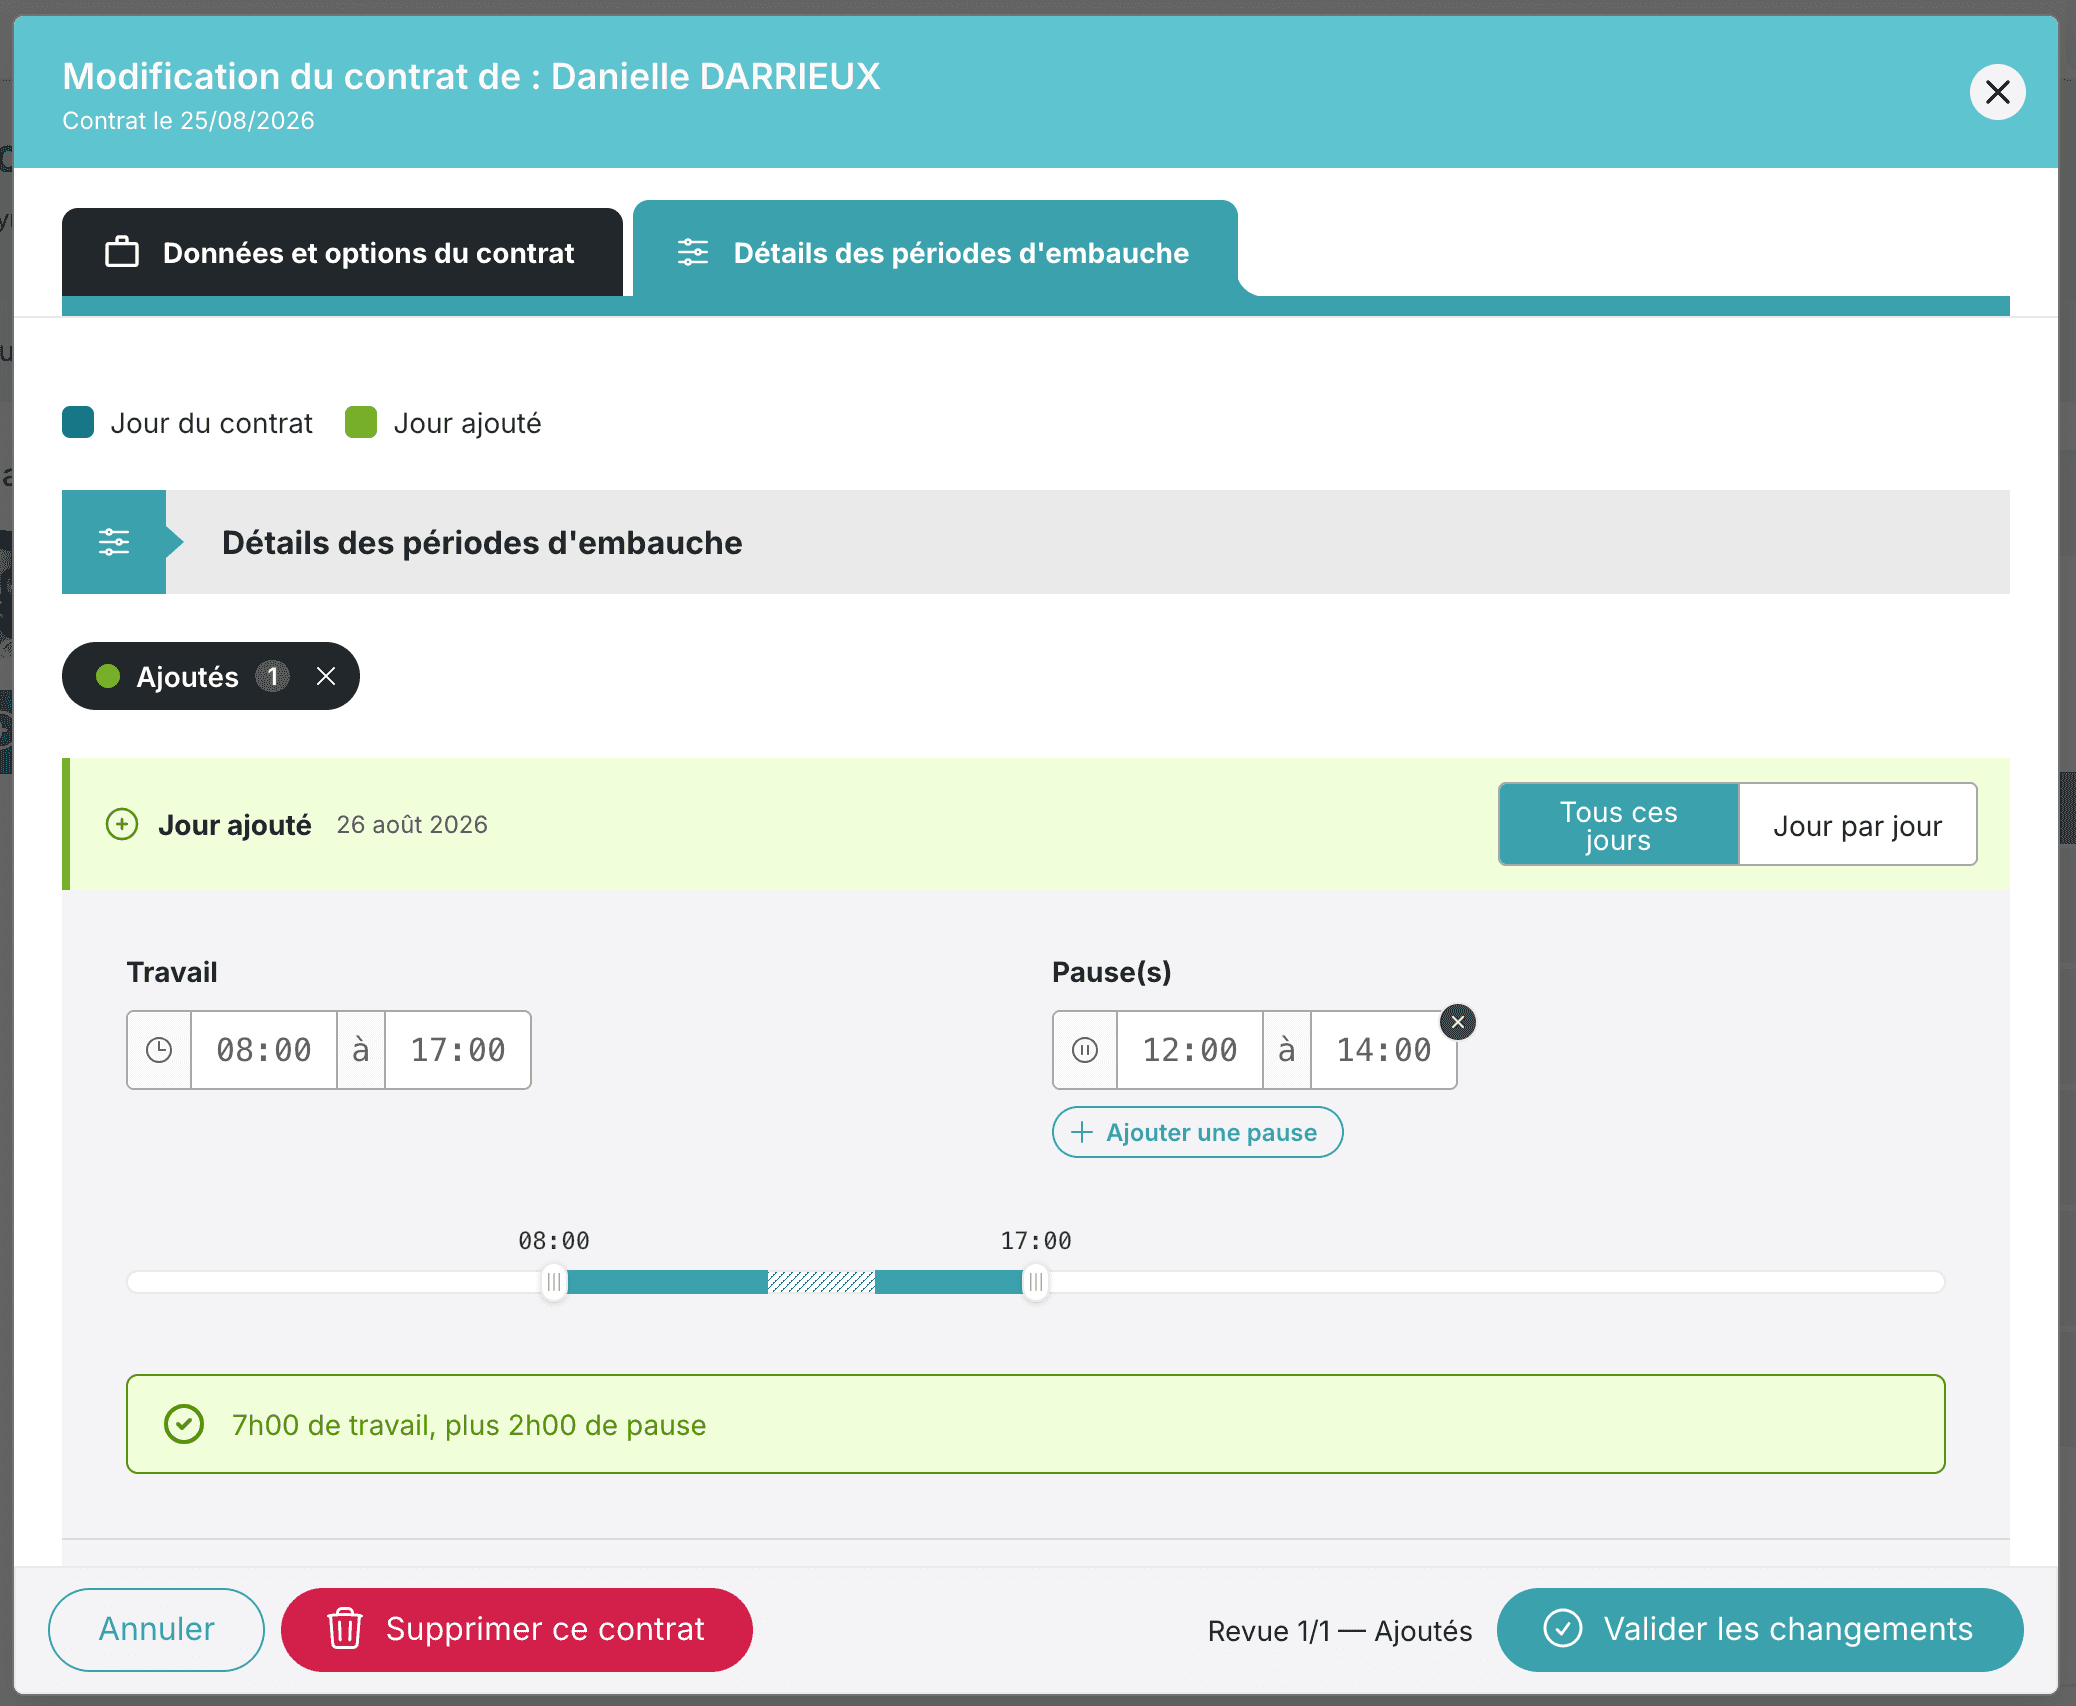The image size is (2076, 1706).
Task: Click the pause icon in the Pause(s) field
Action: point(1085,1050)
